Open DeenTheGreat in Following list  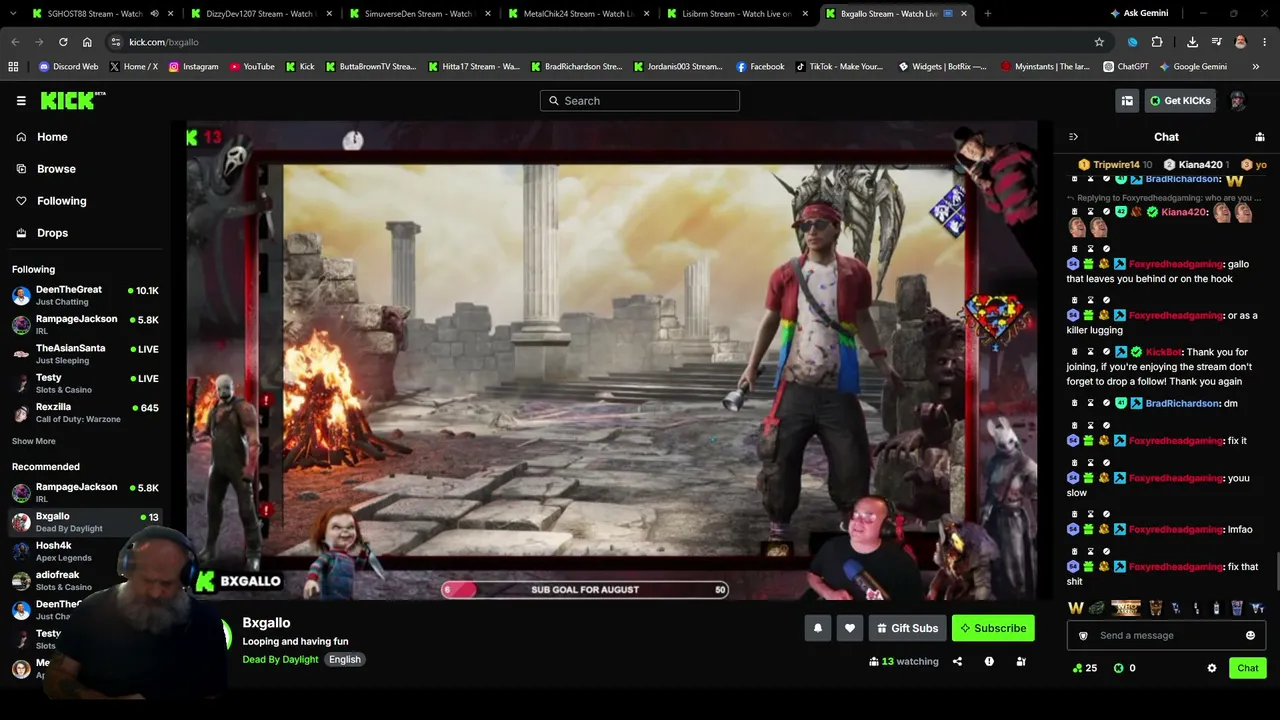tap(85, 295)
